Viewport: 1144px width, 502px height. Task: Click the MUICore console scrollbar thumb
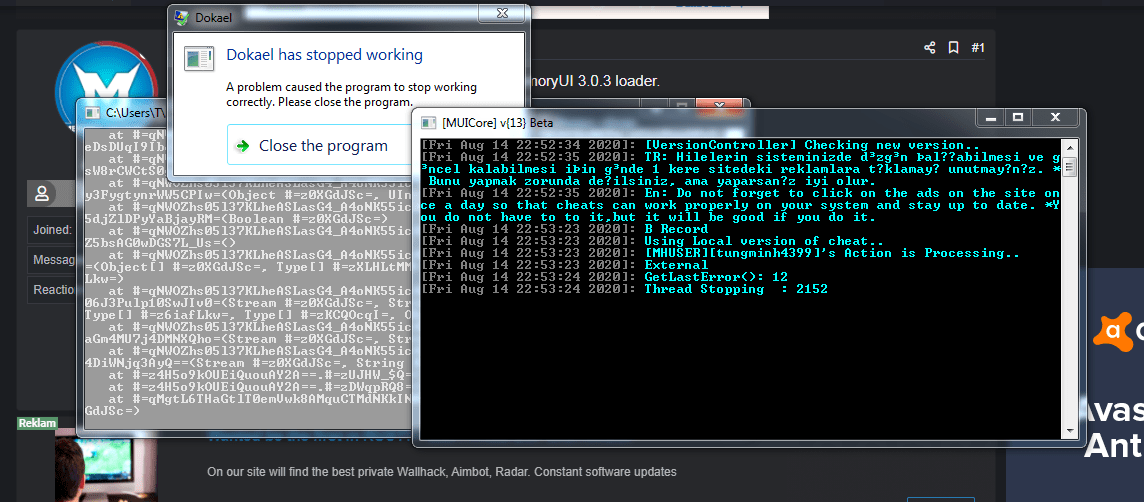coord(1069,165)
